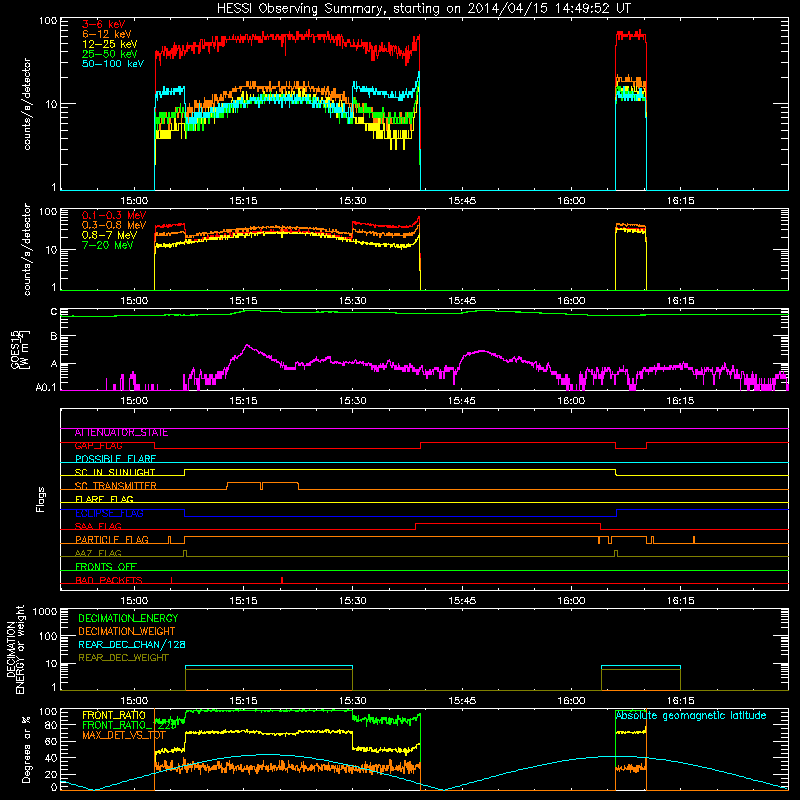Click the Degrees or % axis label

pos(26,750)
